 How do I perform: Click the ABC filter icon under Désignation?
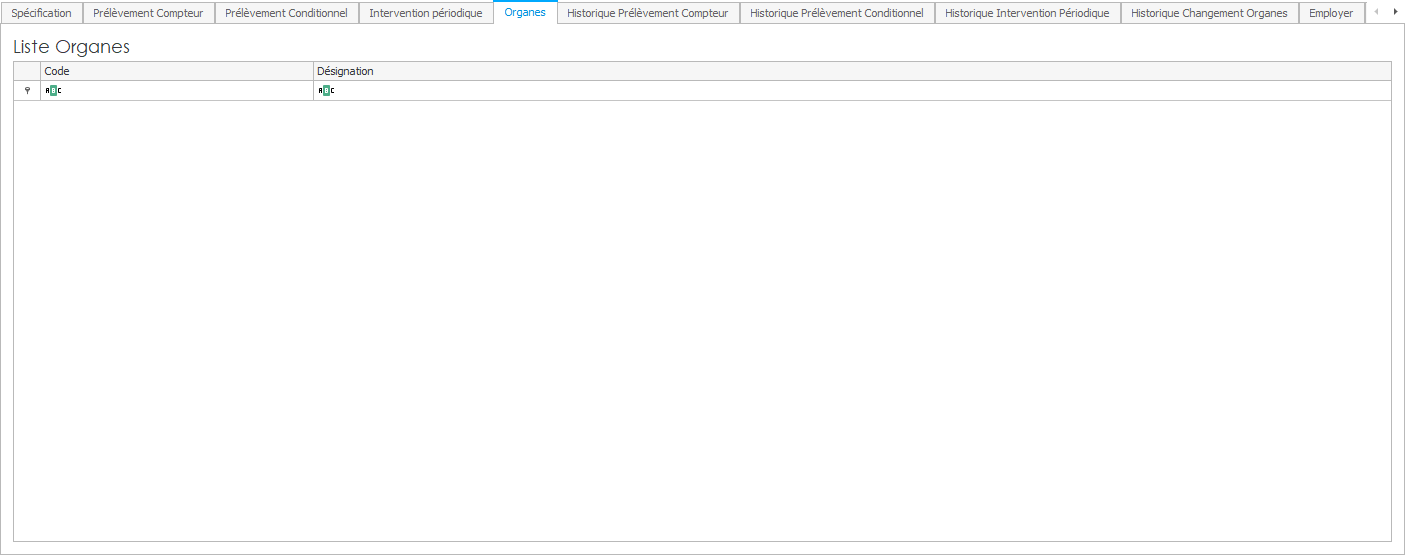pyautogui.click(x=326, y=91)
